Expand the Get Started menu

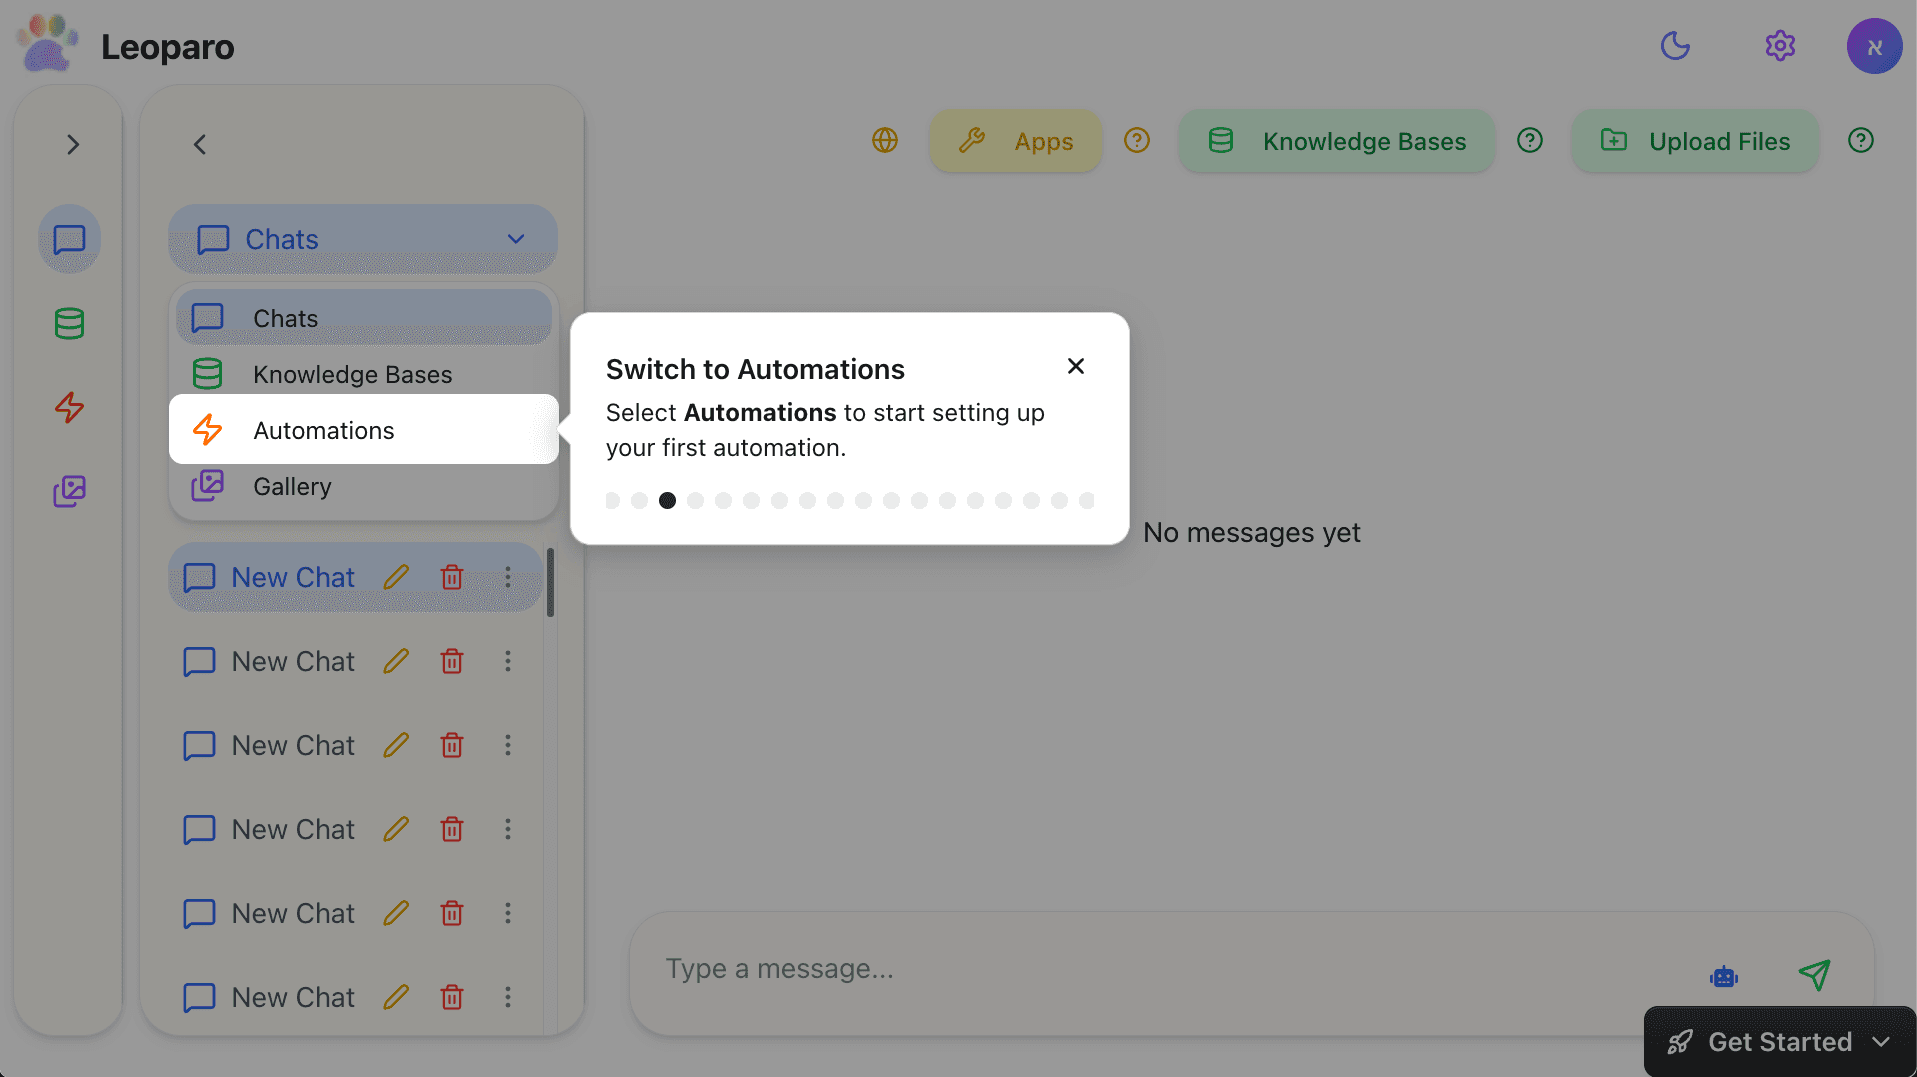(x=1778, y=1041)
